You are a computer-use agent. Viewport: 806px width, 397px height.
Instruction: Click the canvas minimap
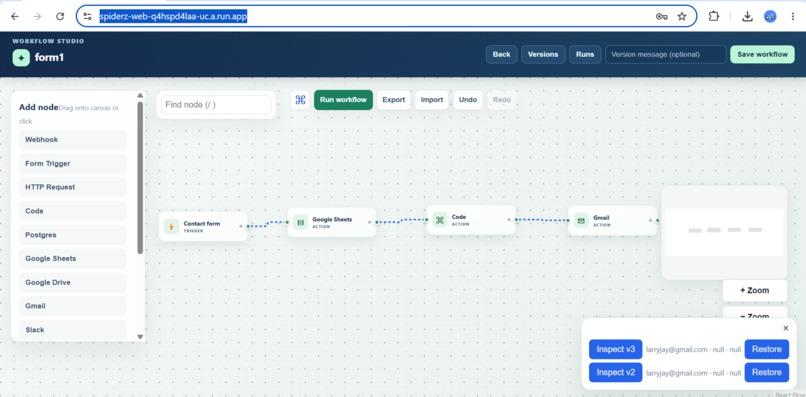724,232
